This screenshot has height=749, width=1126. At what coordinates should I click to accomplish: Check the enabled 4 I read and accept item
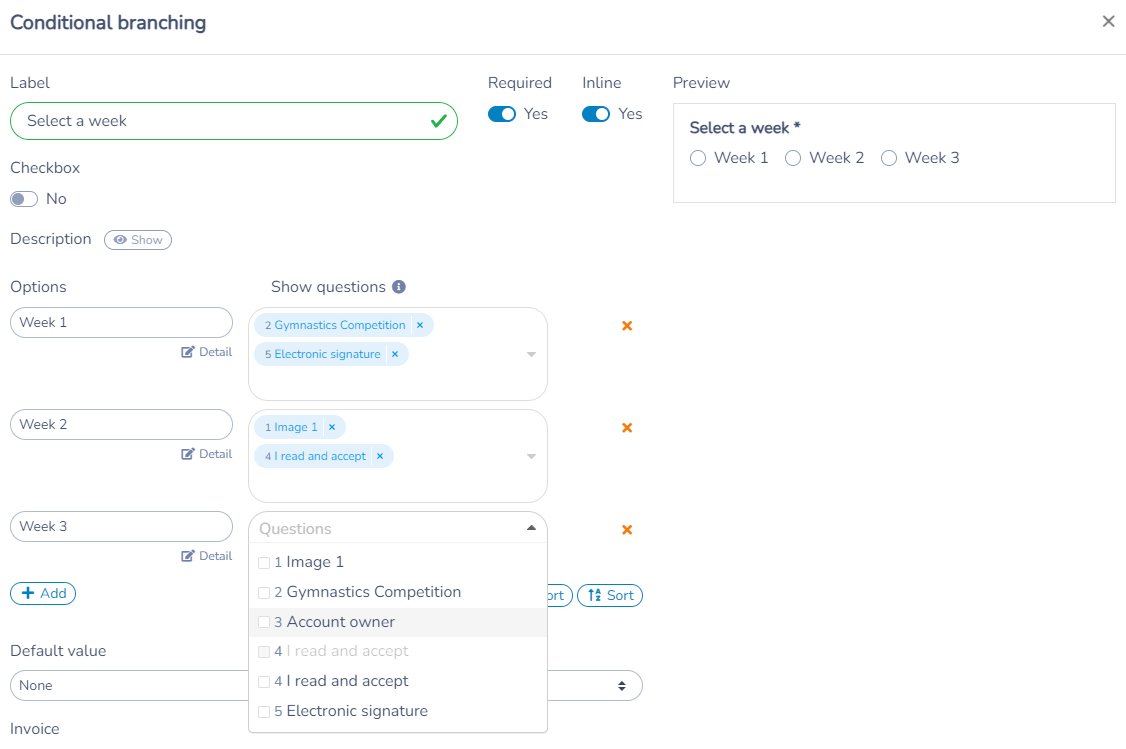264,681
